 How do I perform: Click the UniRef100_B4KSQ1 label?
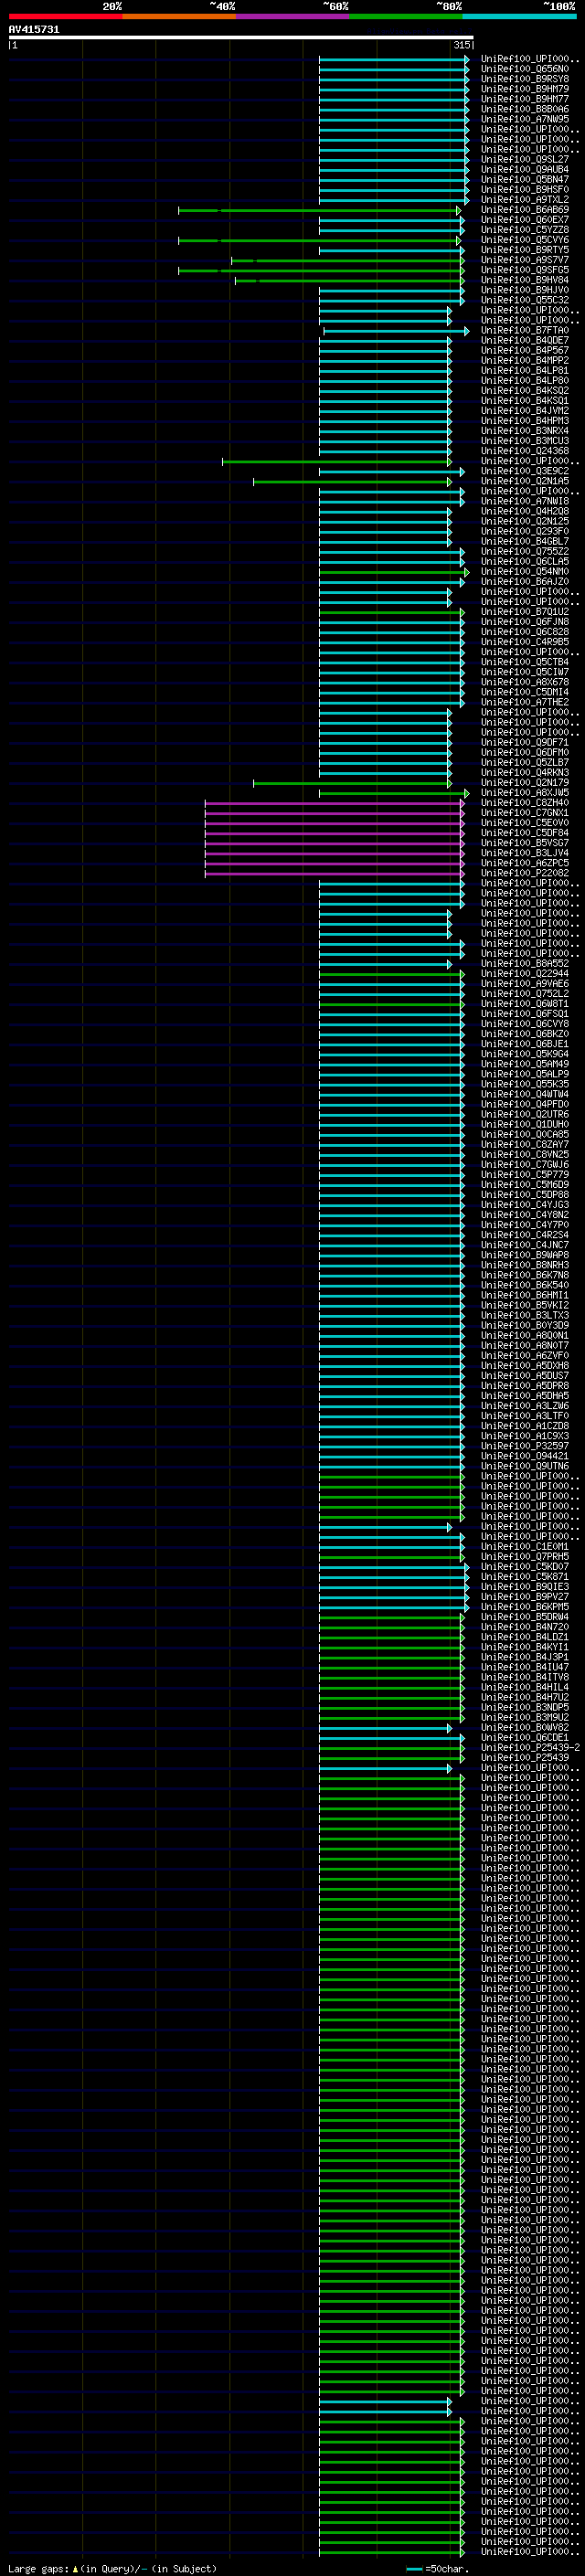[x=525, y=400]
